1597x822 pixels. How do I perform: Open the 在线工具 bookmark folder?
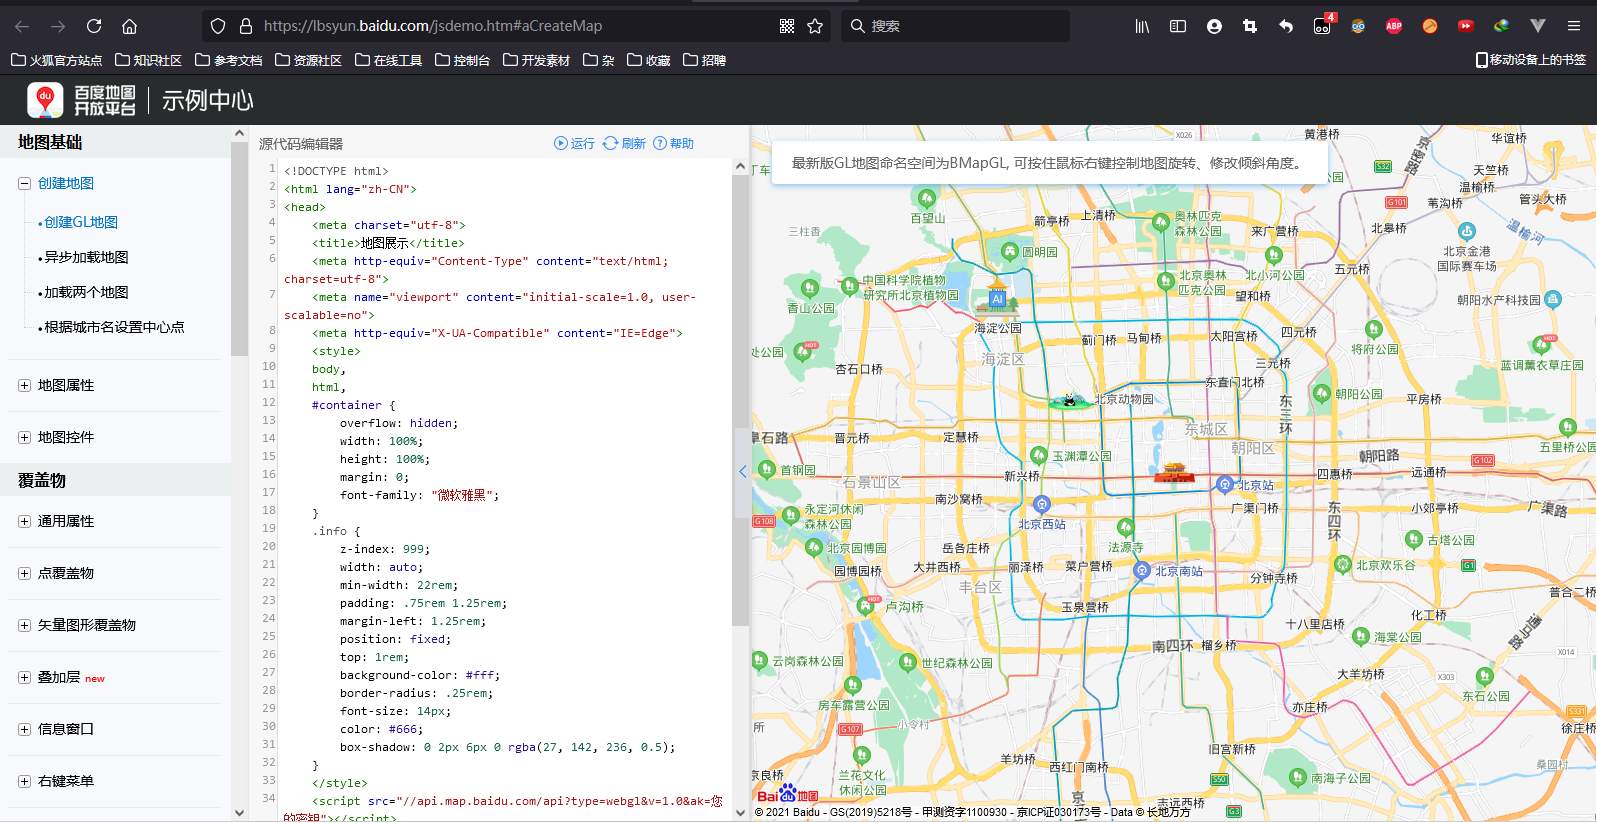[x=389, y=60]
